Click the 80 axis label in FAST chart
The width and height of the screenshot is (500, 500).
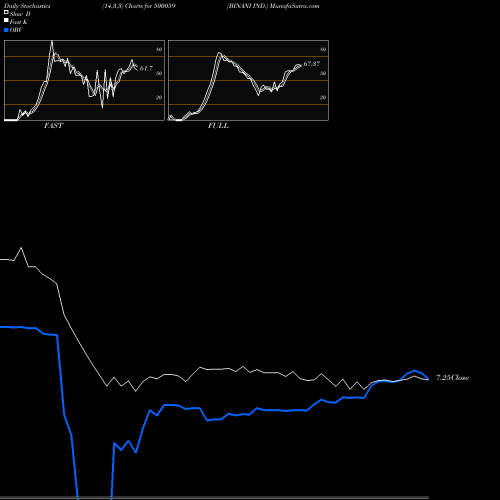pyautogui.click(x=159, y=49)
